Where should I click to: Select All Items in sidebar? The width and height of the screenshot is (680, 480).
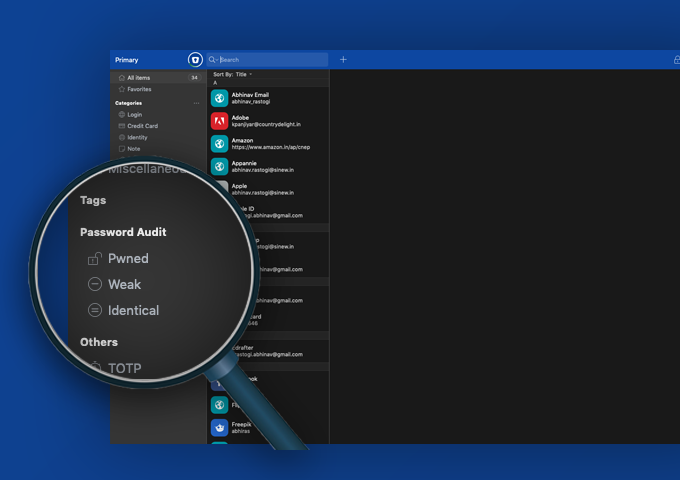(138, 77)
